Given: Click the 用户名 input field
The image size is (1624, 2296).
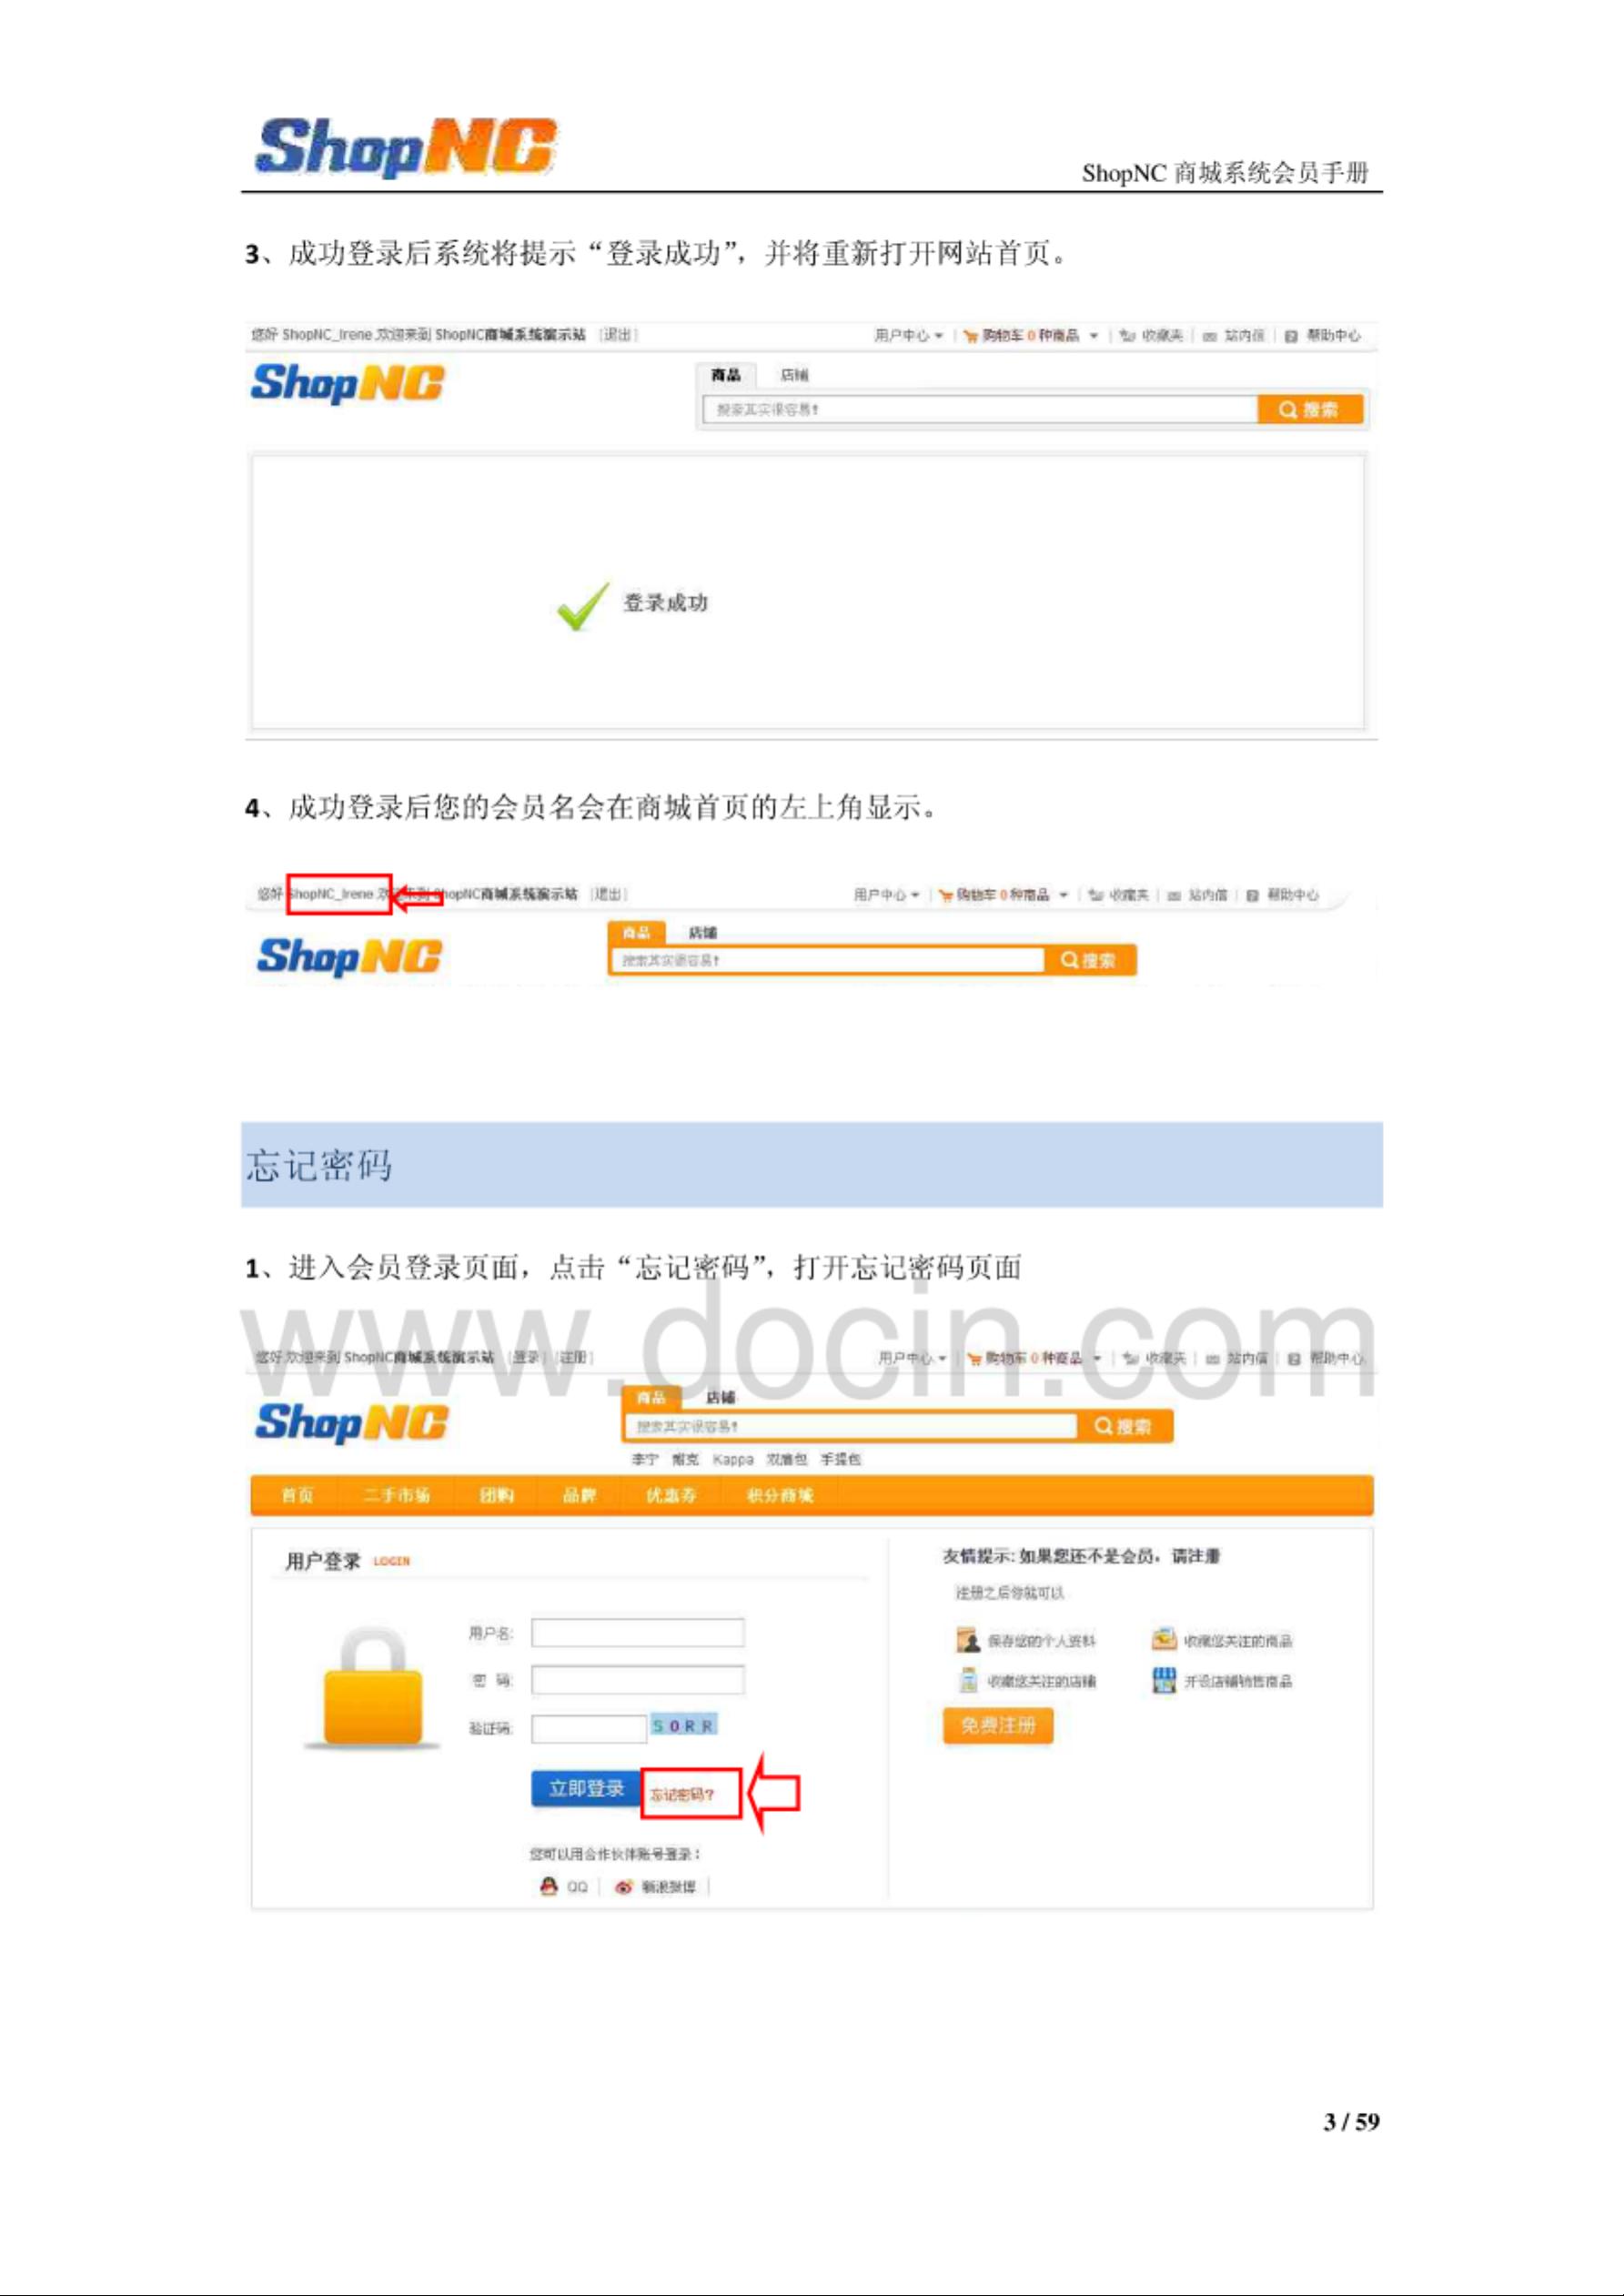Looking at the screenshot, I should (637, 1632).
